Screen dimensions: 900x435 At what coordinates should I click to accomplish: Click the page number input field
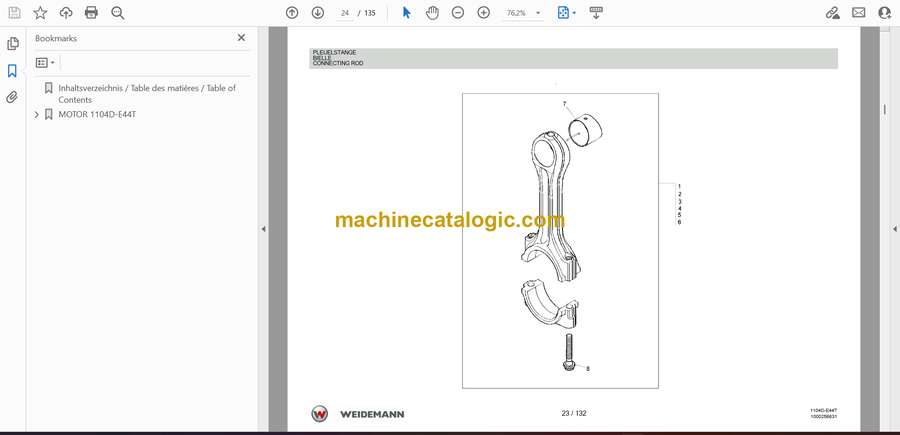[346, 13]
